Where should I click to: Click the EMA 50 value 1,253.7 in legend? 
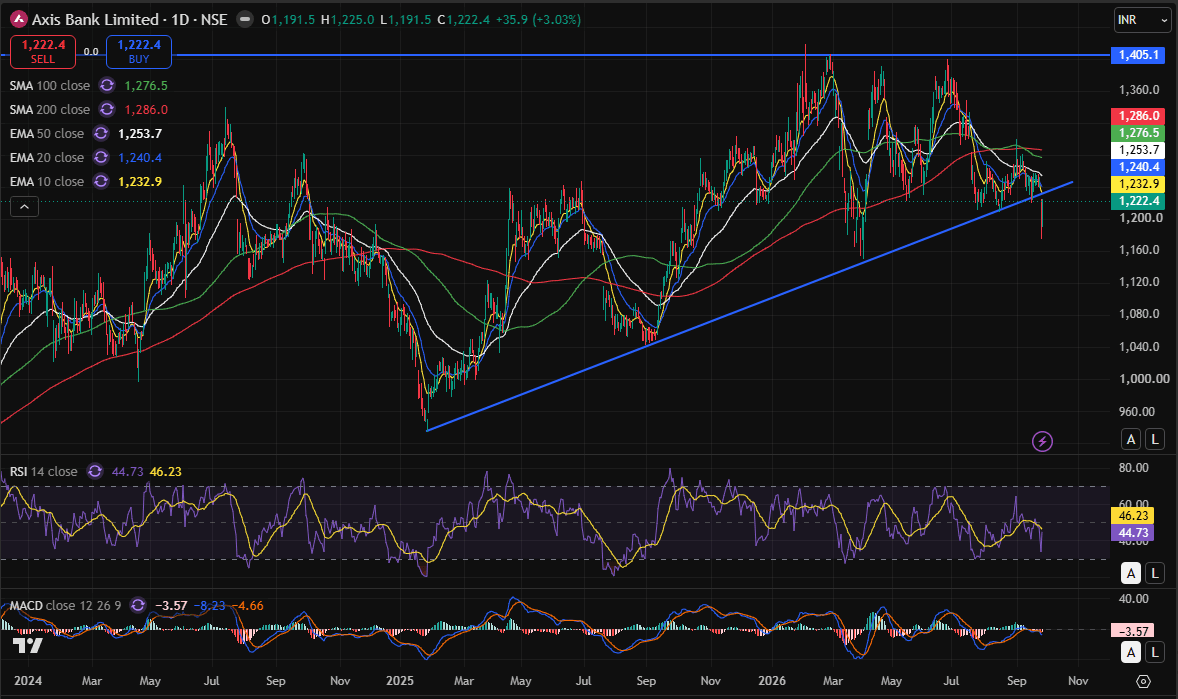[140, 134]
